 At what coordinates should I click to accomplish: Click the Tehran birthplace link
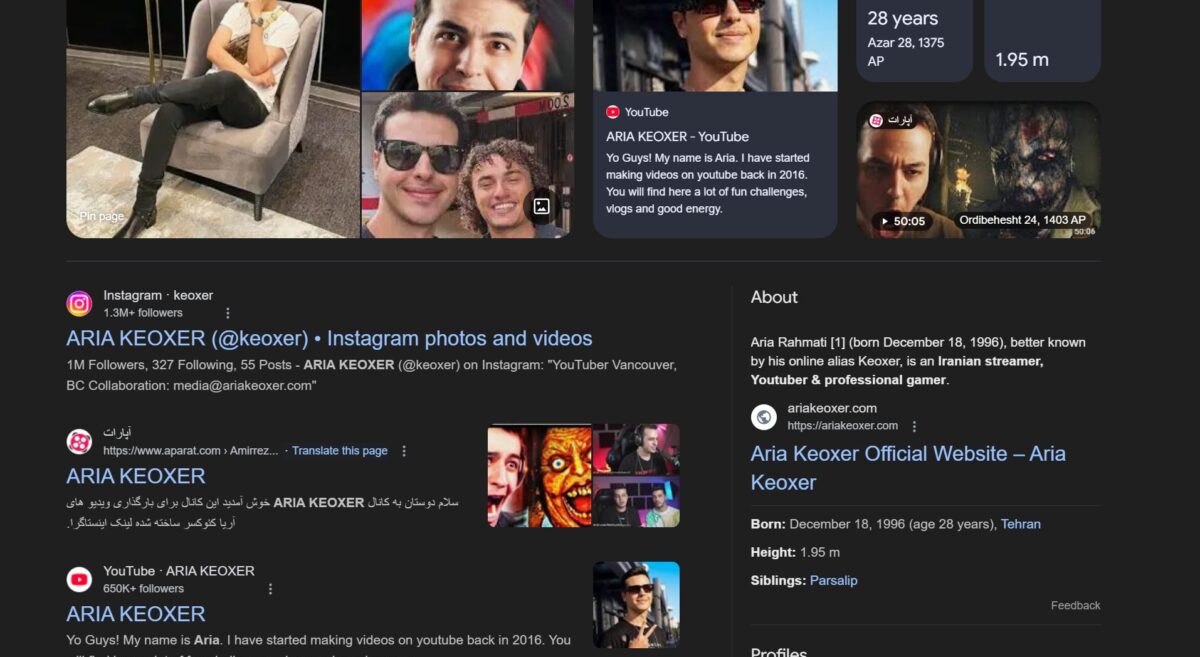[x=1020, y=524]
